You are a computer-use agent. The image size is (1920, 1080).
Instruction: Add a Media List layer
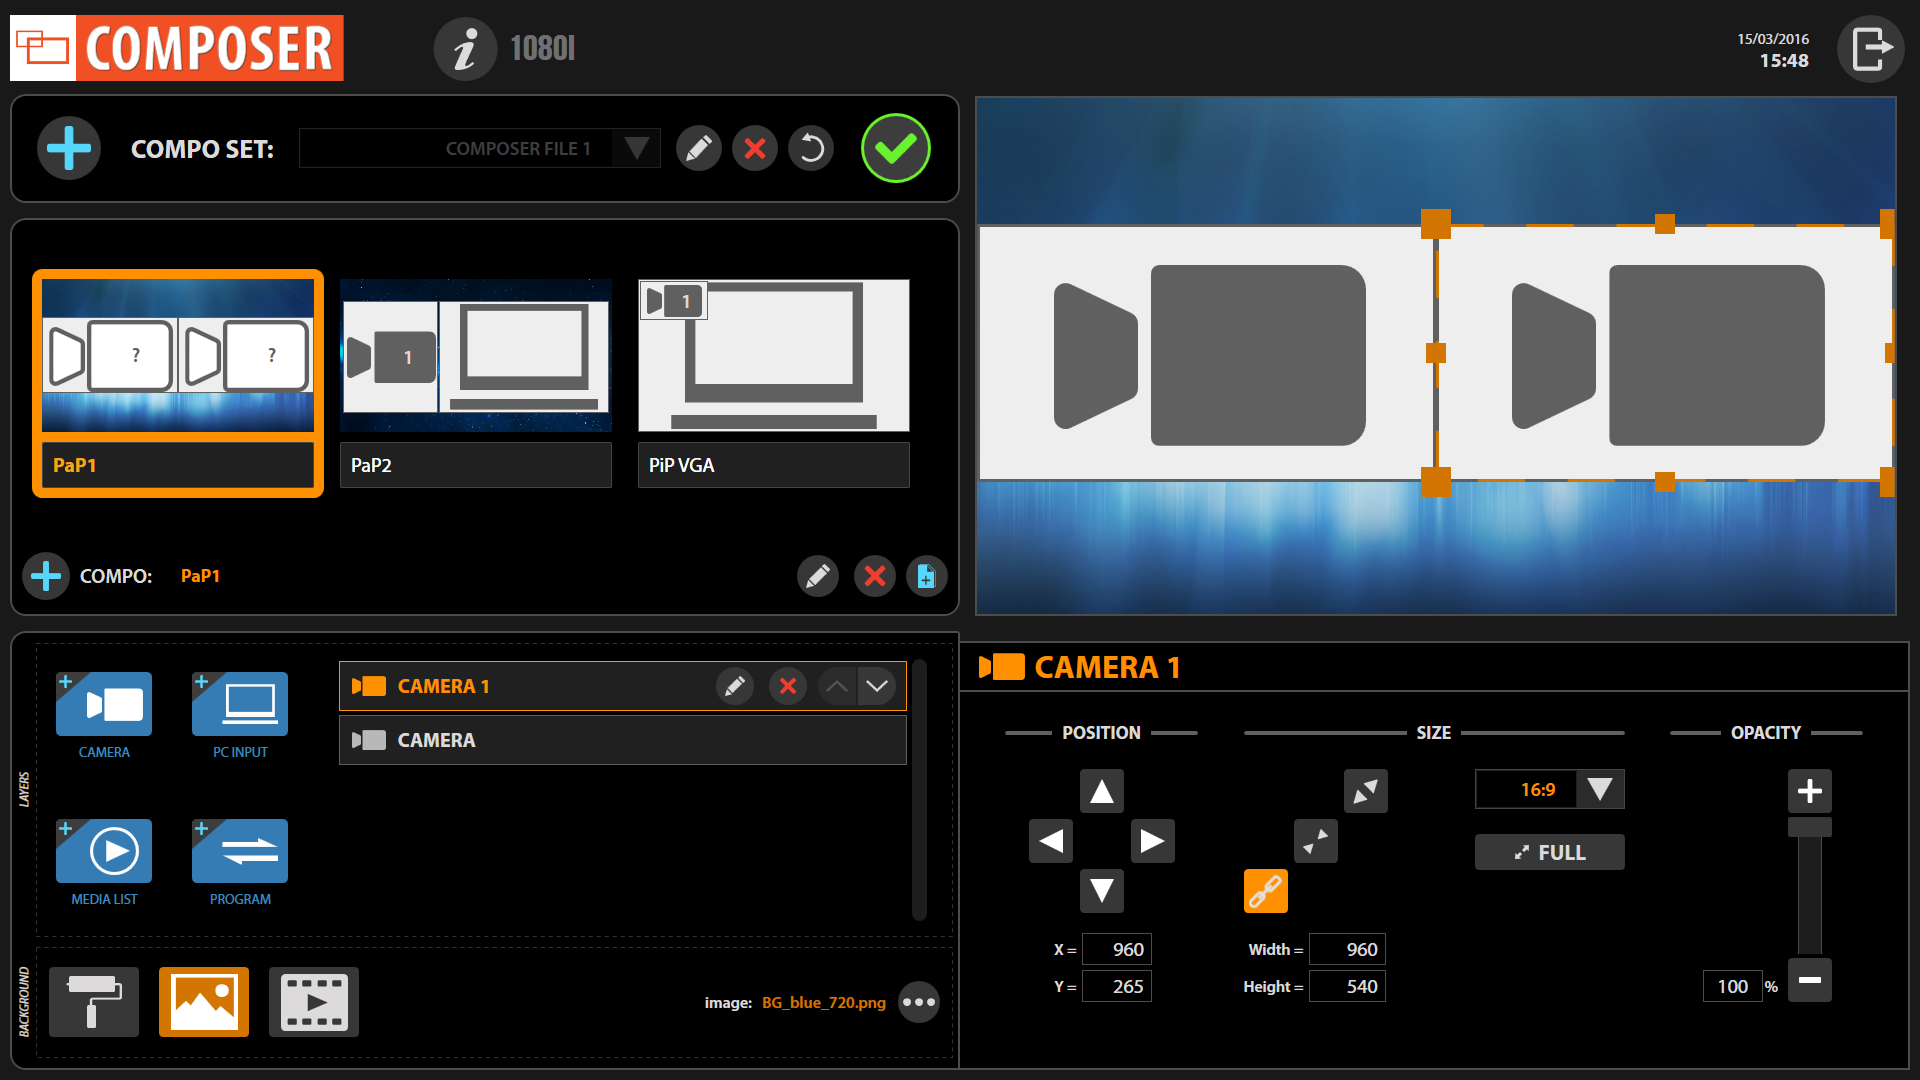104,851
